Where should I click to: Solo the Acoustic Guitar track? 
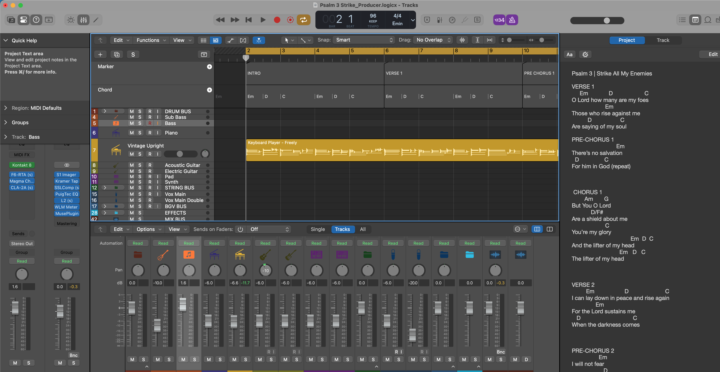coord(140,165)
